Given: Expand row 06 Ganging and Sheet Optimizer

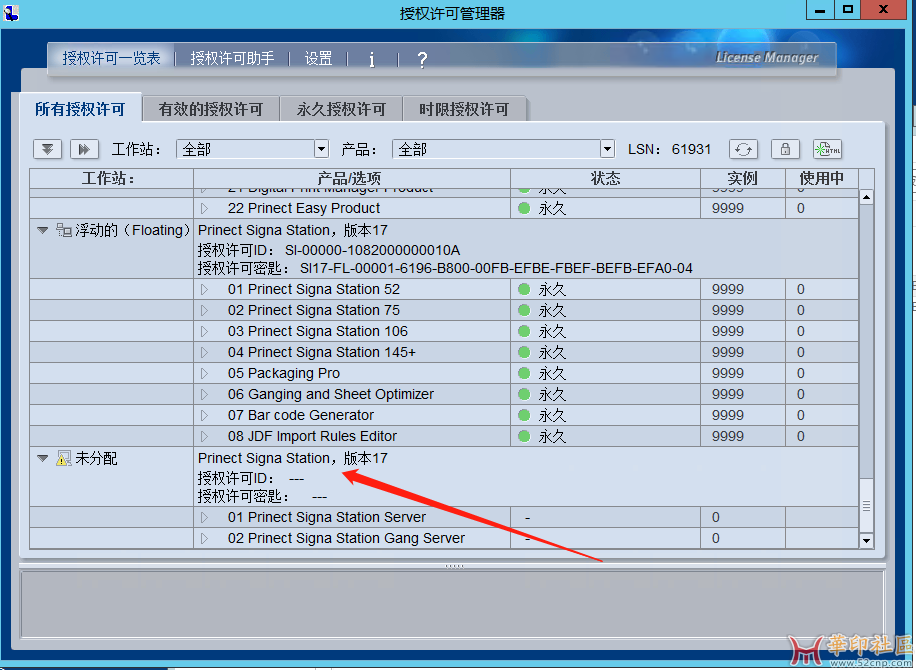Looking at the screenshot, I should (204, 394).
